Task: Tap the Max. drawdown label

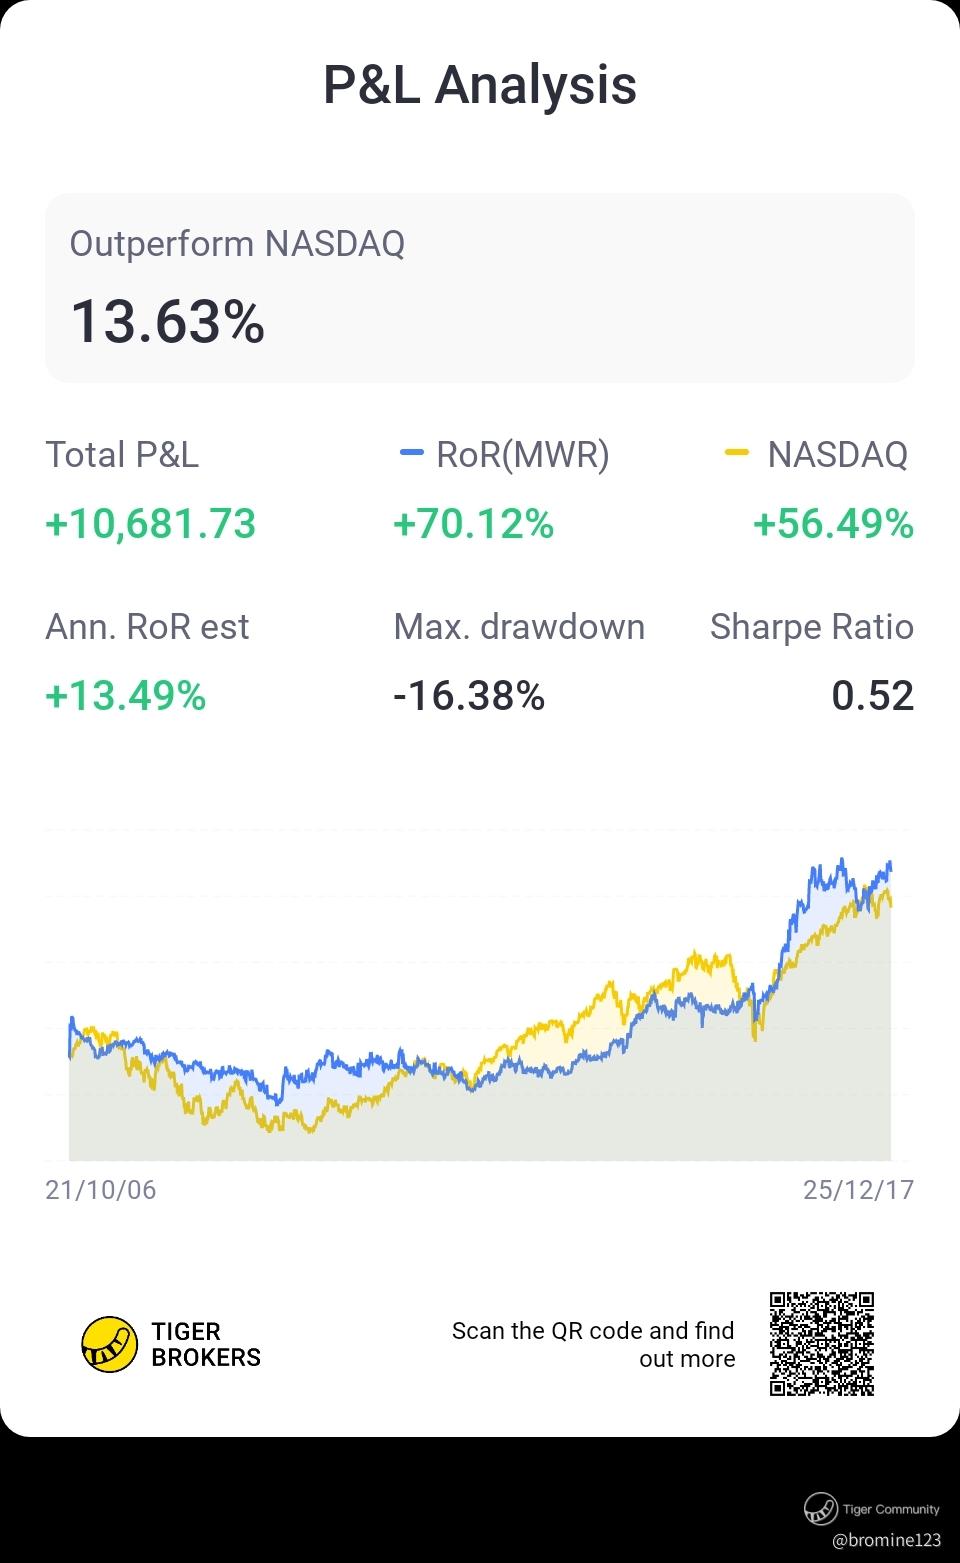Action: click(x=519, y=627)
